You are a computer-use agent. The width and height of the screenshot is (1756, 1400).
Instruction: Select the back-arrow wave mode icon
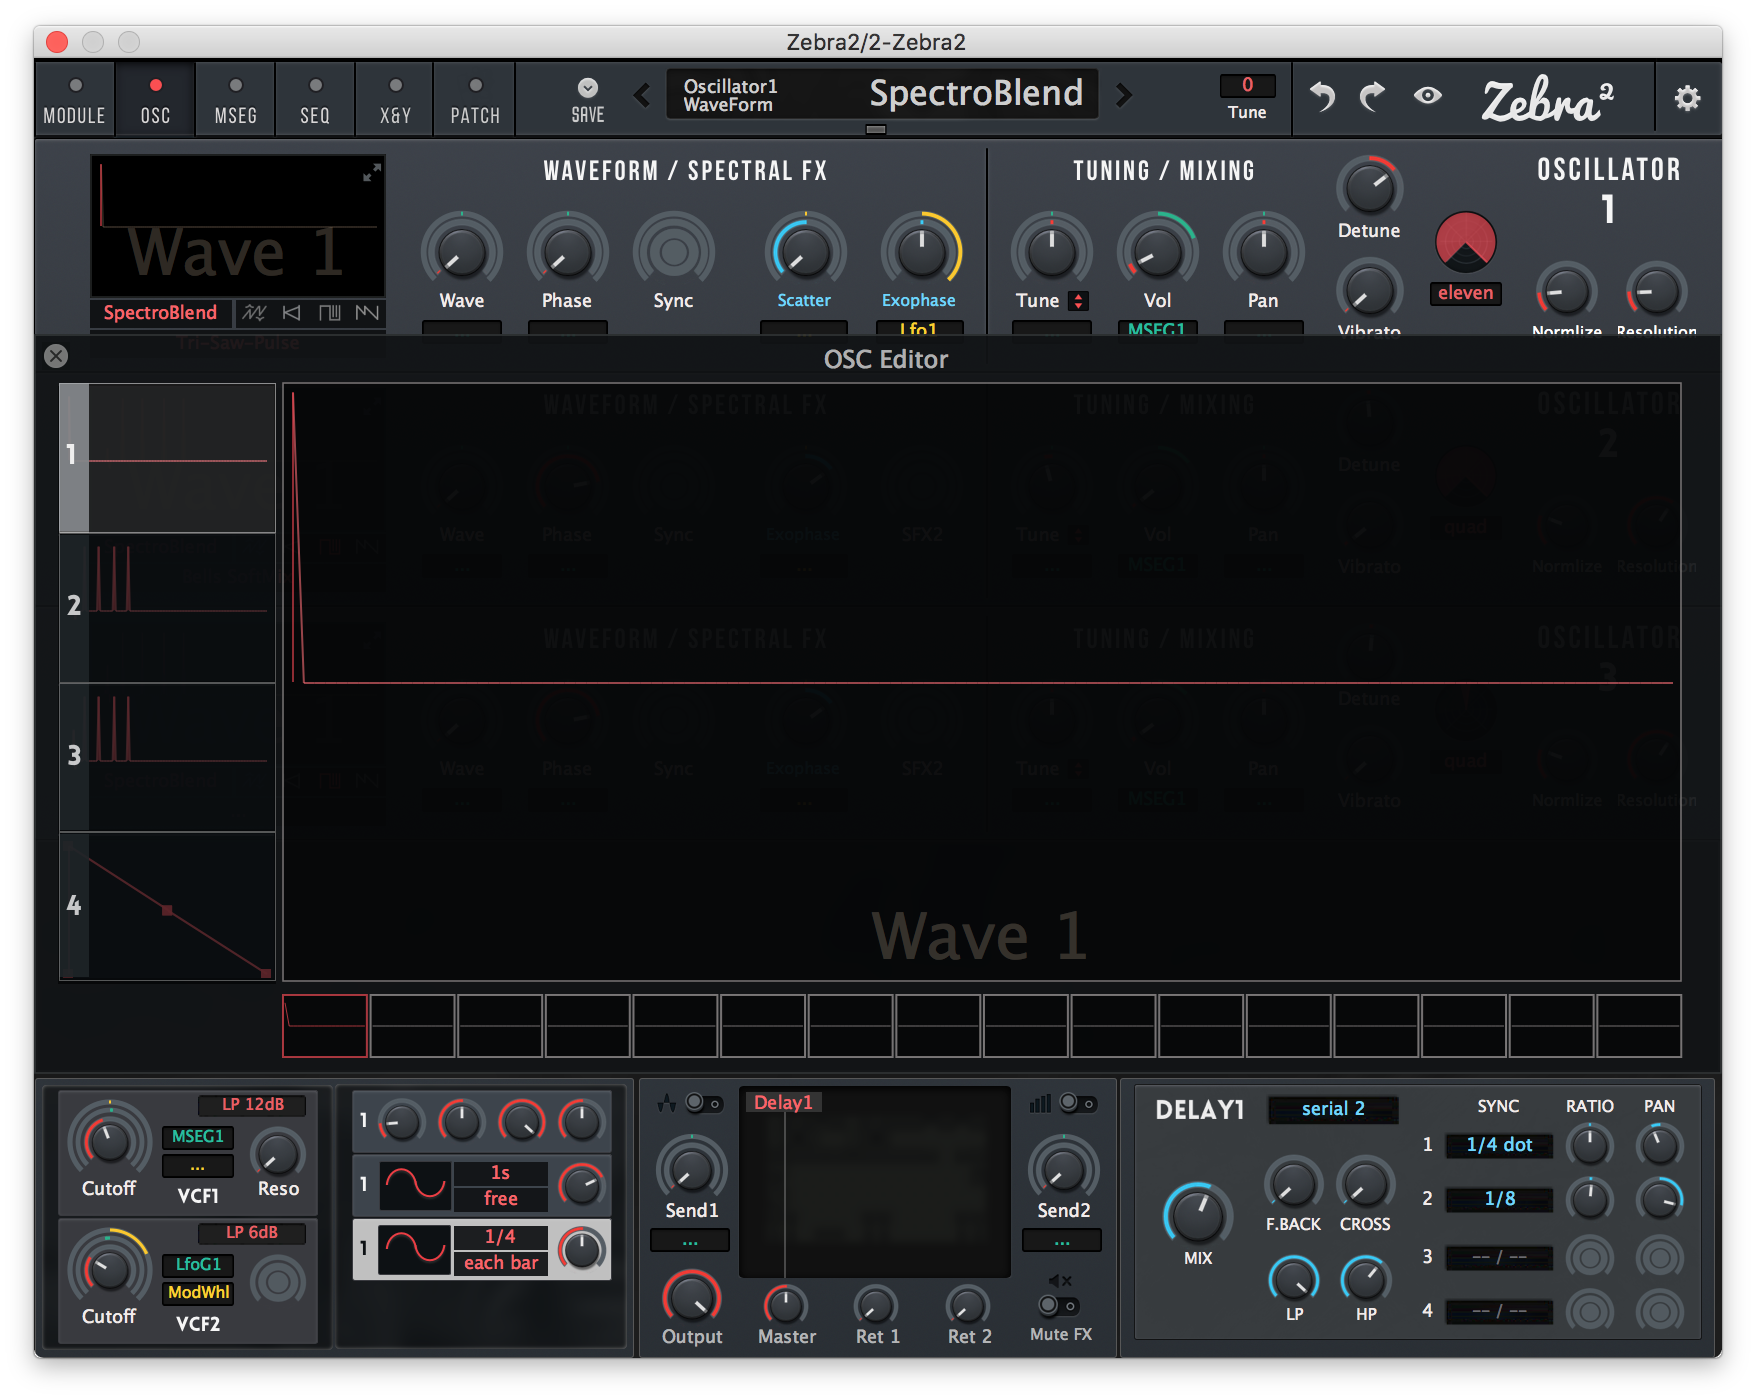tap(291, 313)
